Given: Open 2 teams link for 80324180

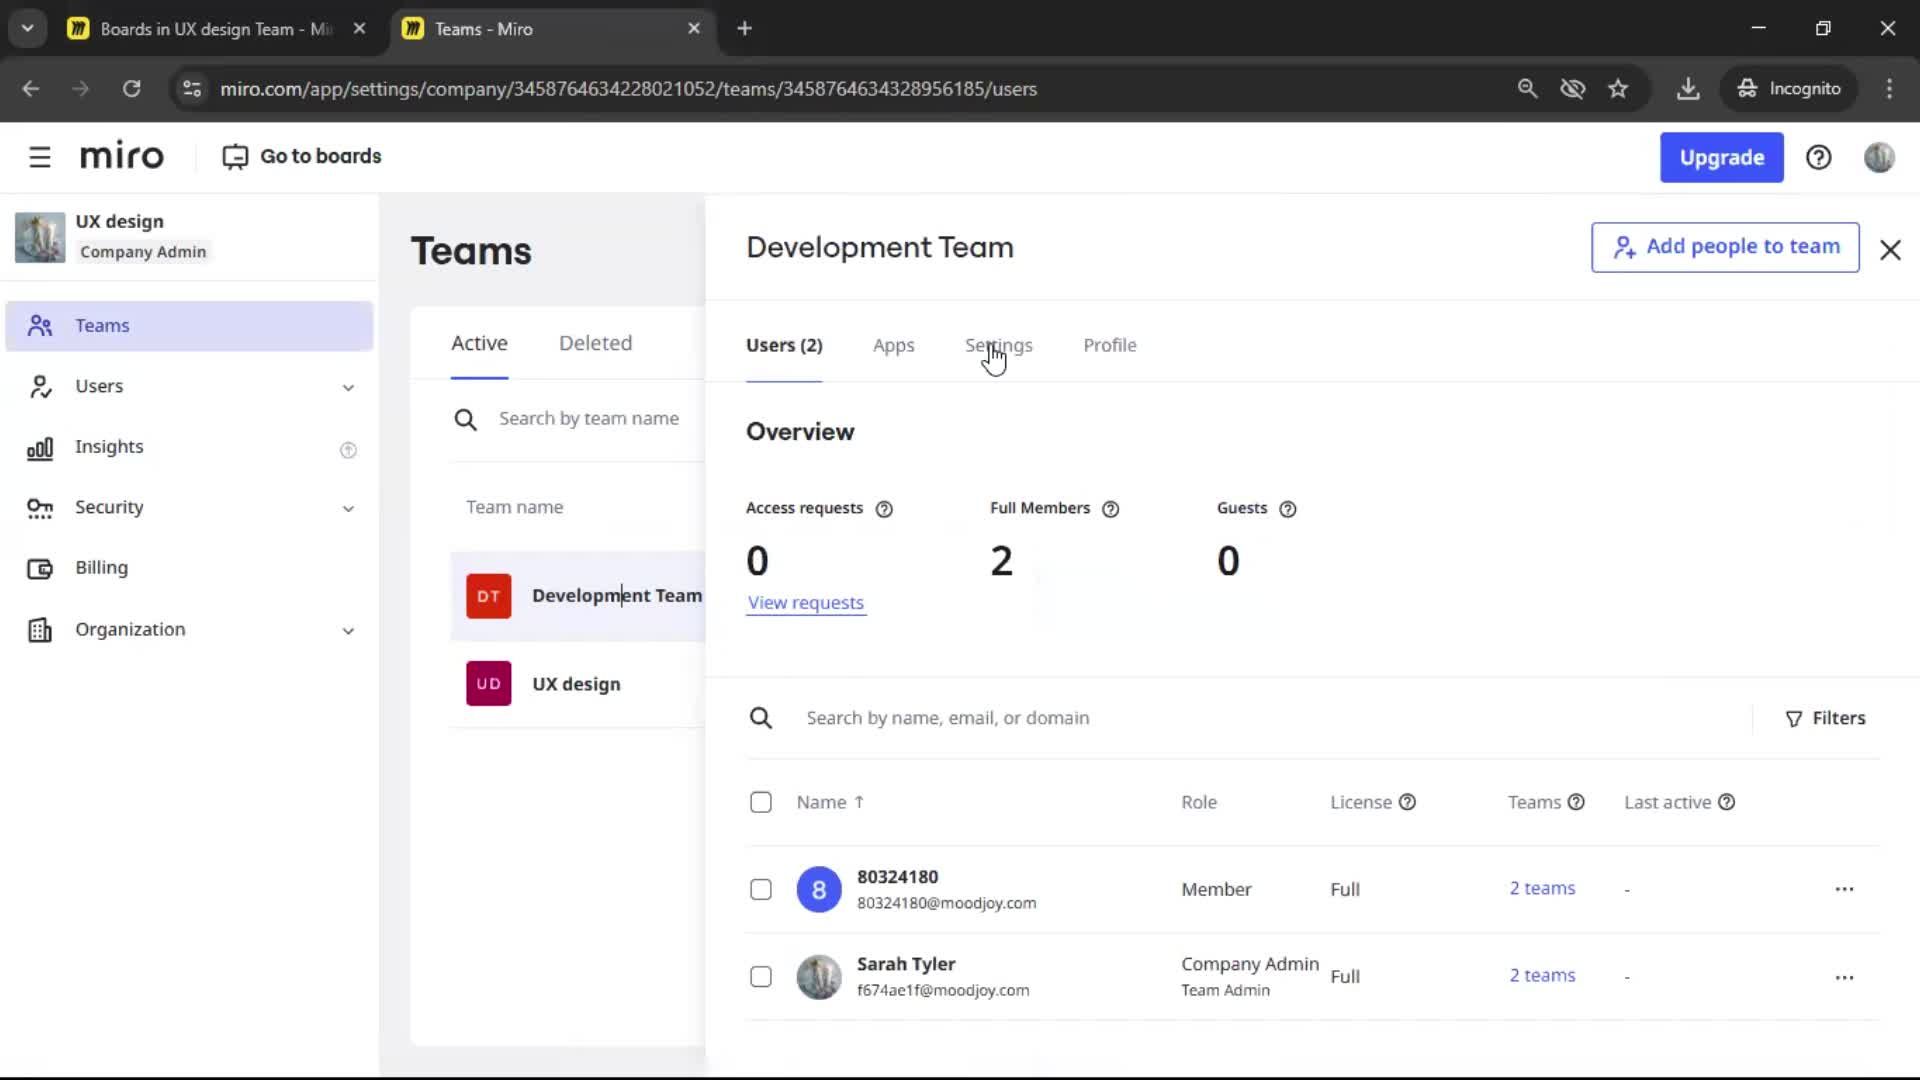Looking at the screenshot, I should click(1542, 888).
